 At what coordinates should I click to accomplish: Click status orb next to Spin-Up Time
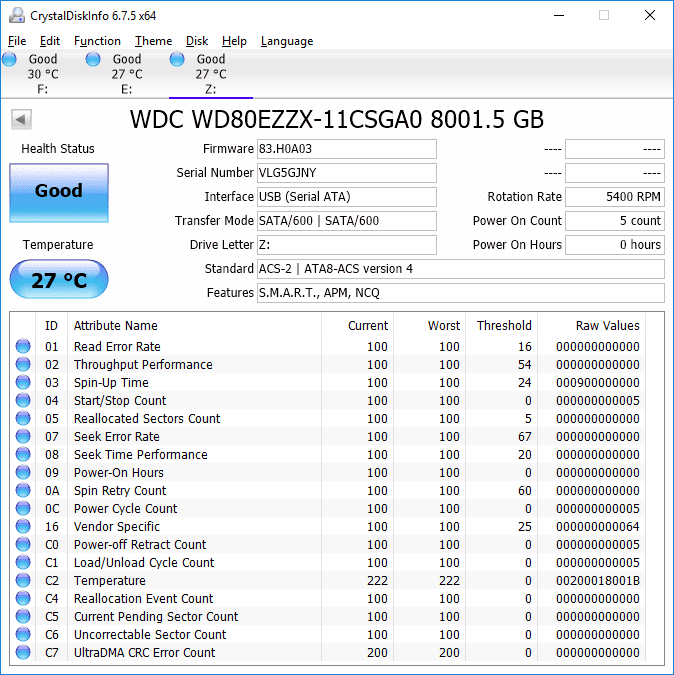tap(23, 383)
